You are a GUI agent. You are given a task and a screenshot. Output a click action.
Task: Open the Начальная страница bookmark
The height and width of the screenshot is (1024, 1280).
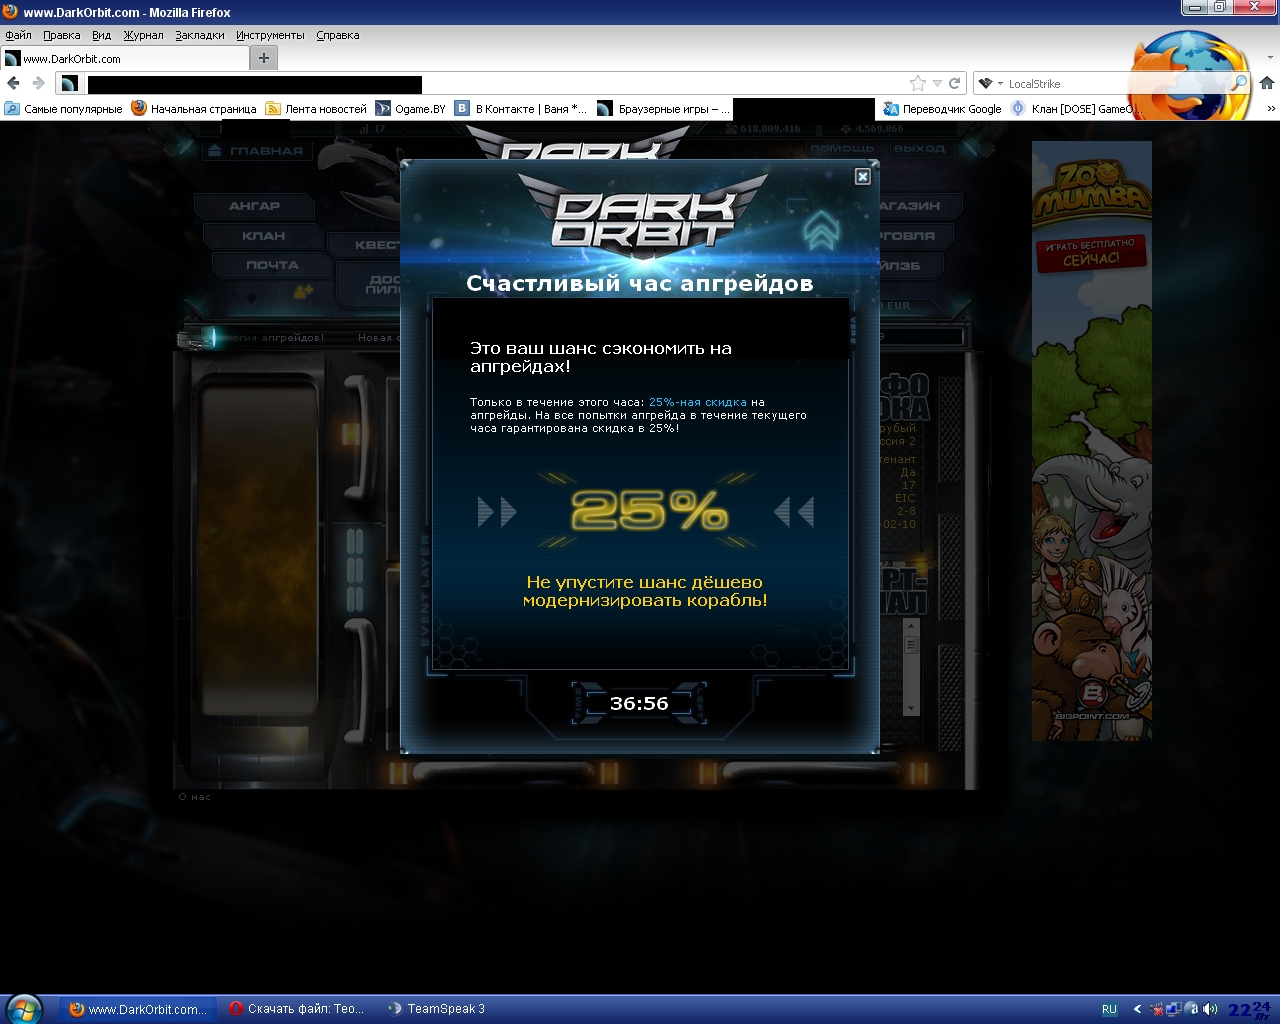[194, 109]
